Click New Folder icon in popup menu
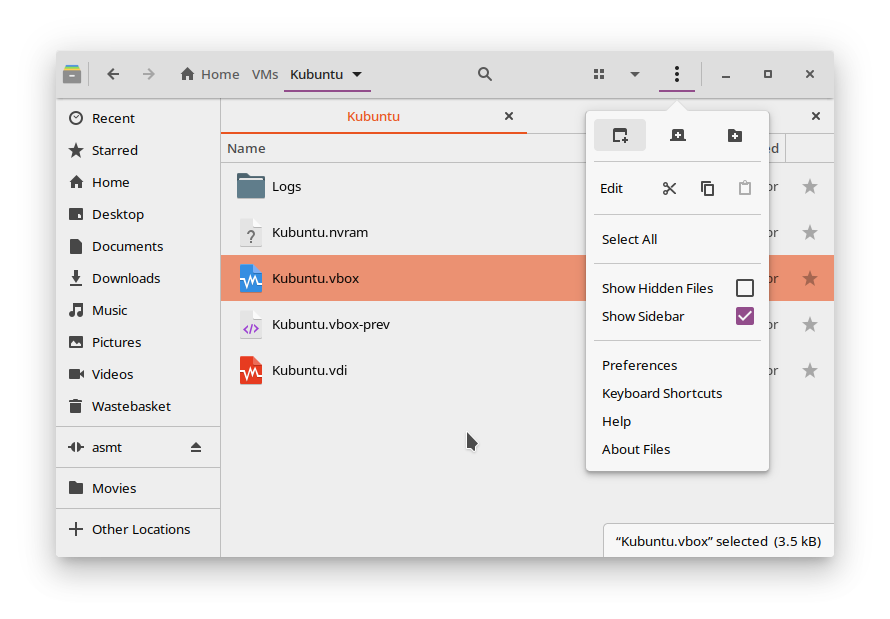The image size is (890, 619). (735, 135)
